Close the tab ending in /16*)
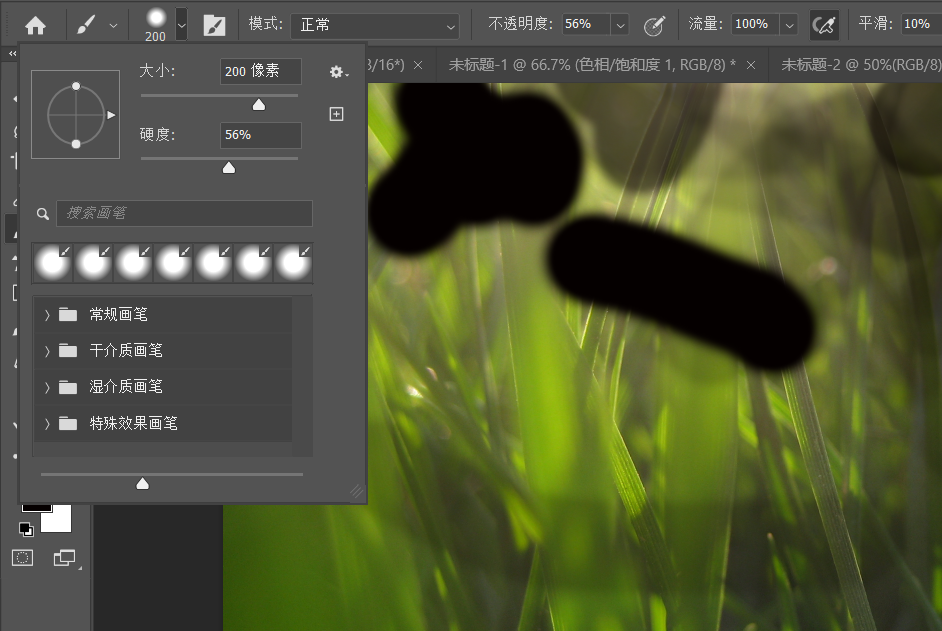 pos(418,65)
